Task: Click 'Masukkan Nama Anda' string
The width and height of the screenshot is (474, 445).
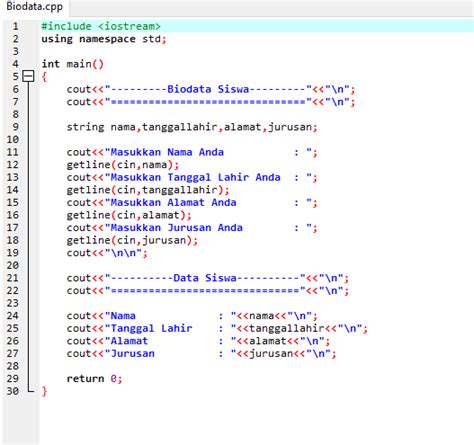Action: 167,152
